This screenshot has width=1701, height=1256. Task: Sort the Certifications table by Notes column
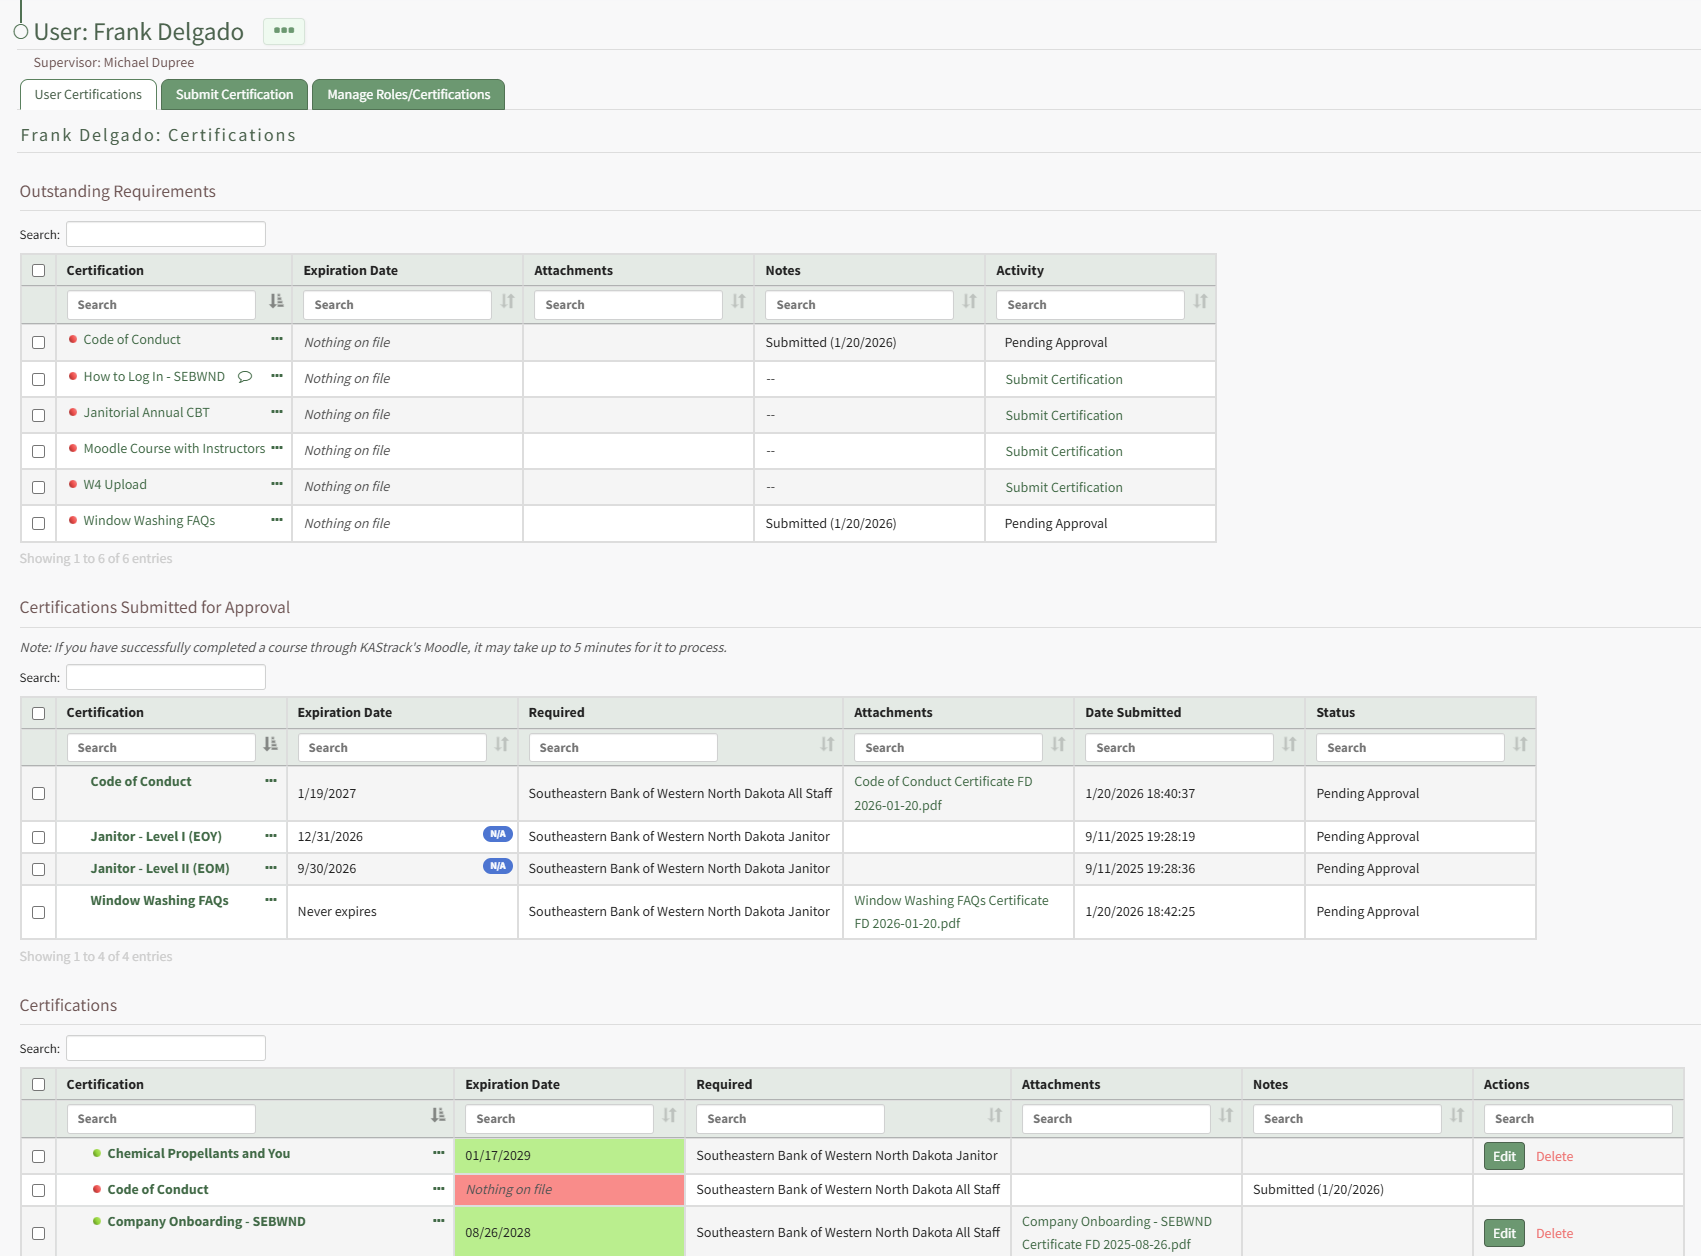1456,1116
